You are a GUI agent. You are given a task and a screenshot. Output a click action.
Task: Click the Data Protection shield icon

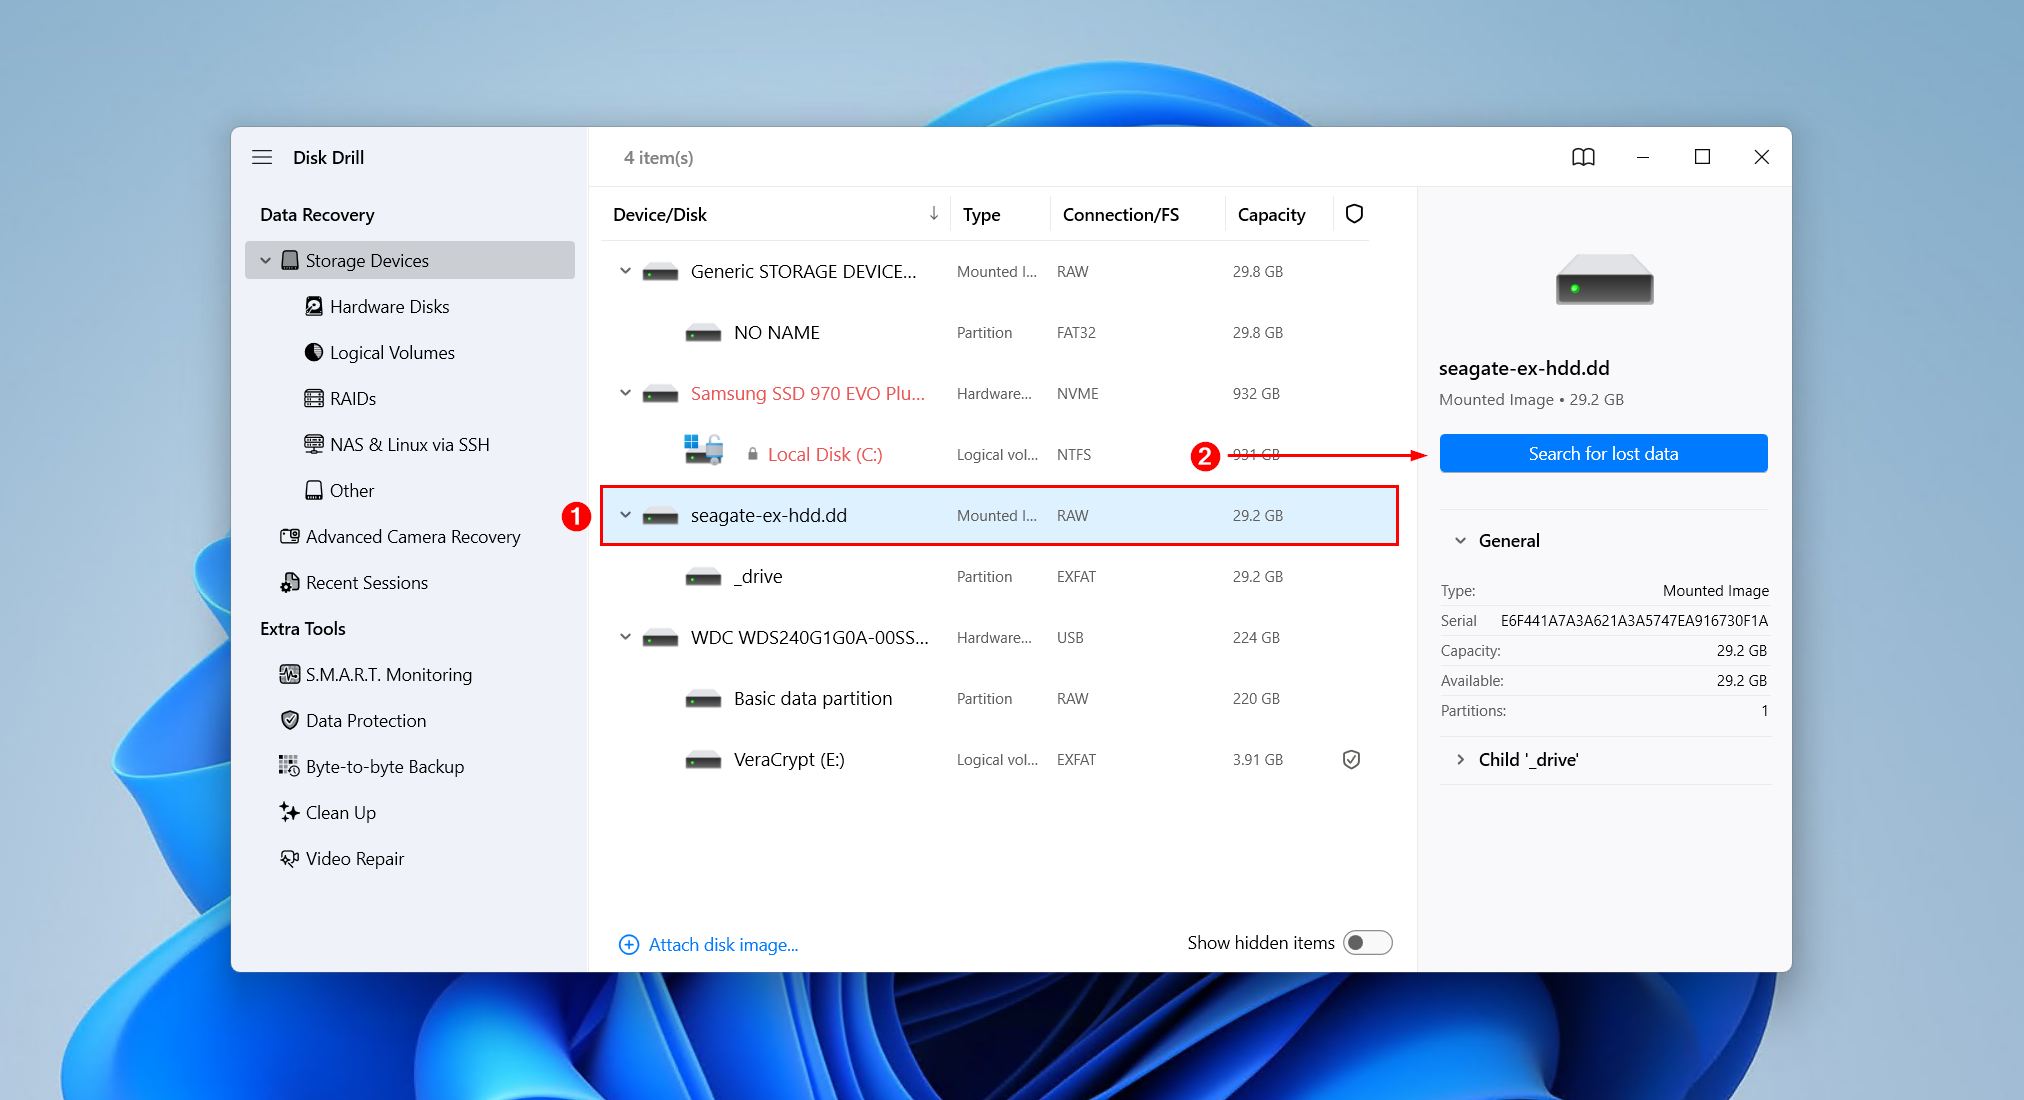(x=290, y=720)
